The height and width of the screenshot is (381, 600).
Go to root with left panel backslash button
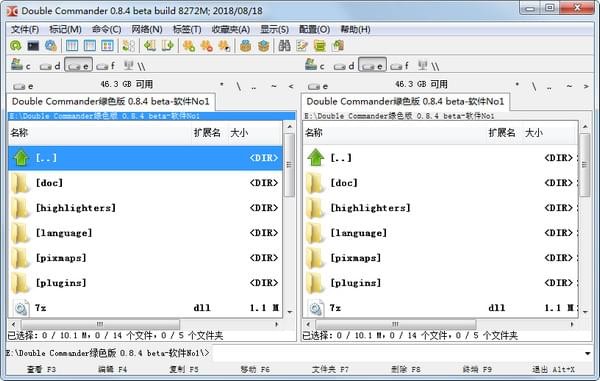pos(238,86)
